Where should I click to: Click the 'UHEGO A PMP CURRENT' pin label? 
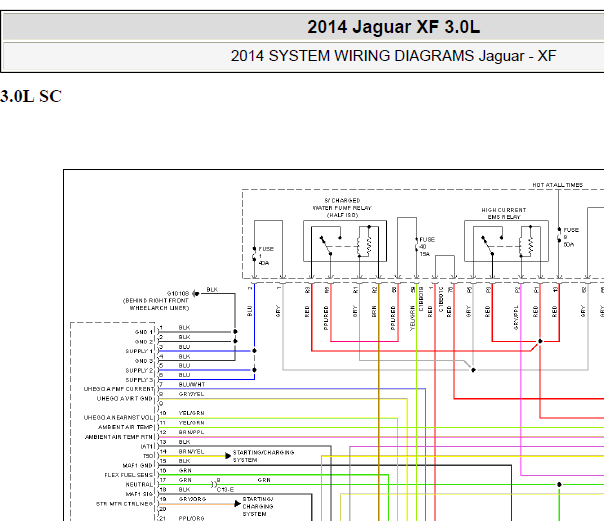(119, 389)
